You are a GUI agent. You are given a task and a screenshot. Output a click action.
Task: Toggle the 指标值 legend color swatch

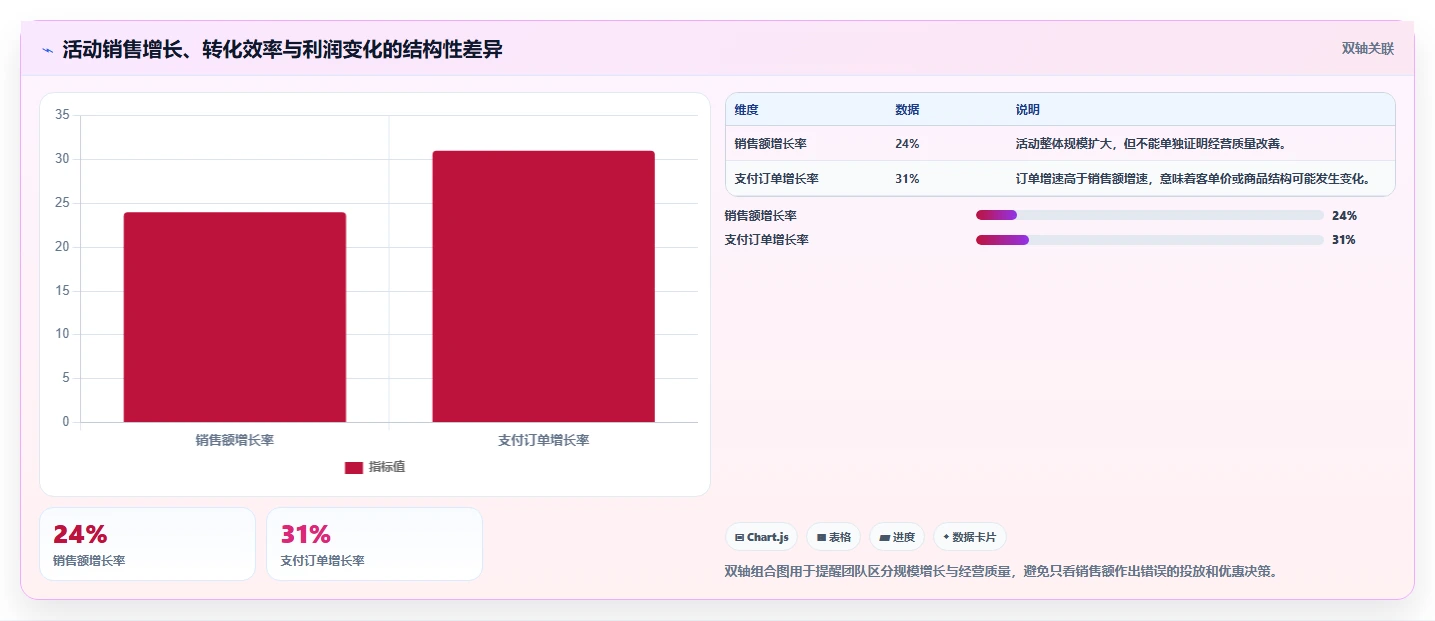[x=354, y=468]
